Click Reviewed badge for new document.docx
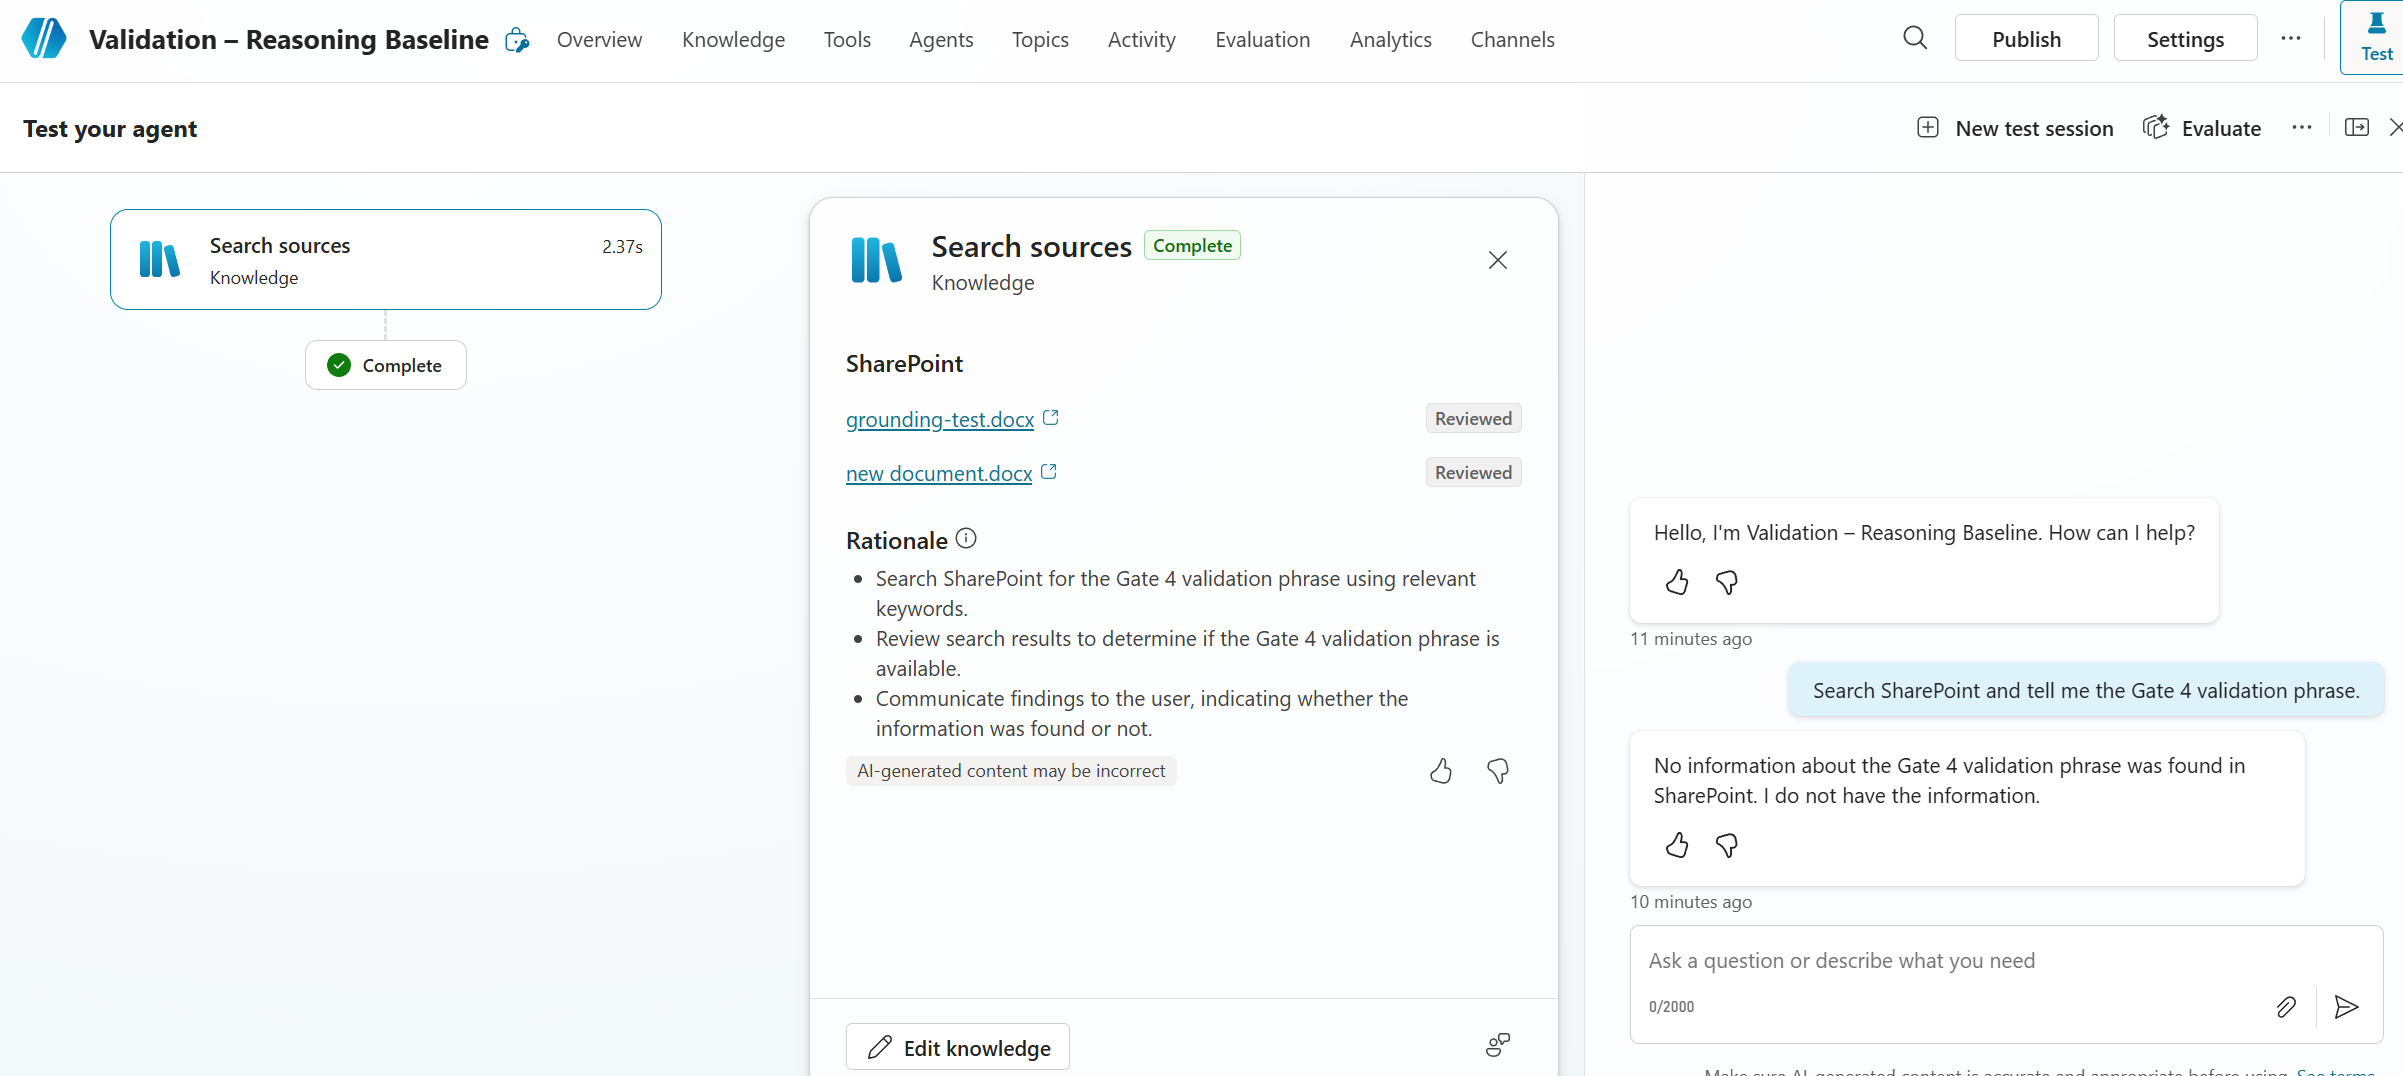The image size is (2403, 1076). 1473,472
